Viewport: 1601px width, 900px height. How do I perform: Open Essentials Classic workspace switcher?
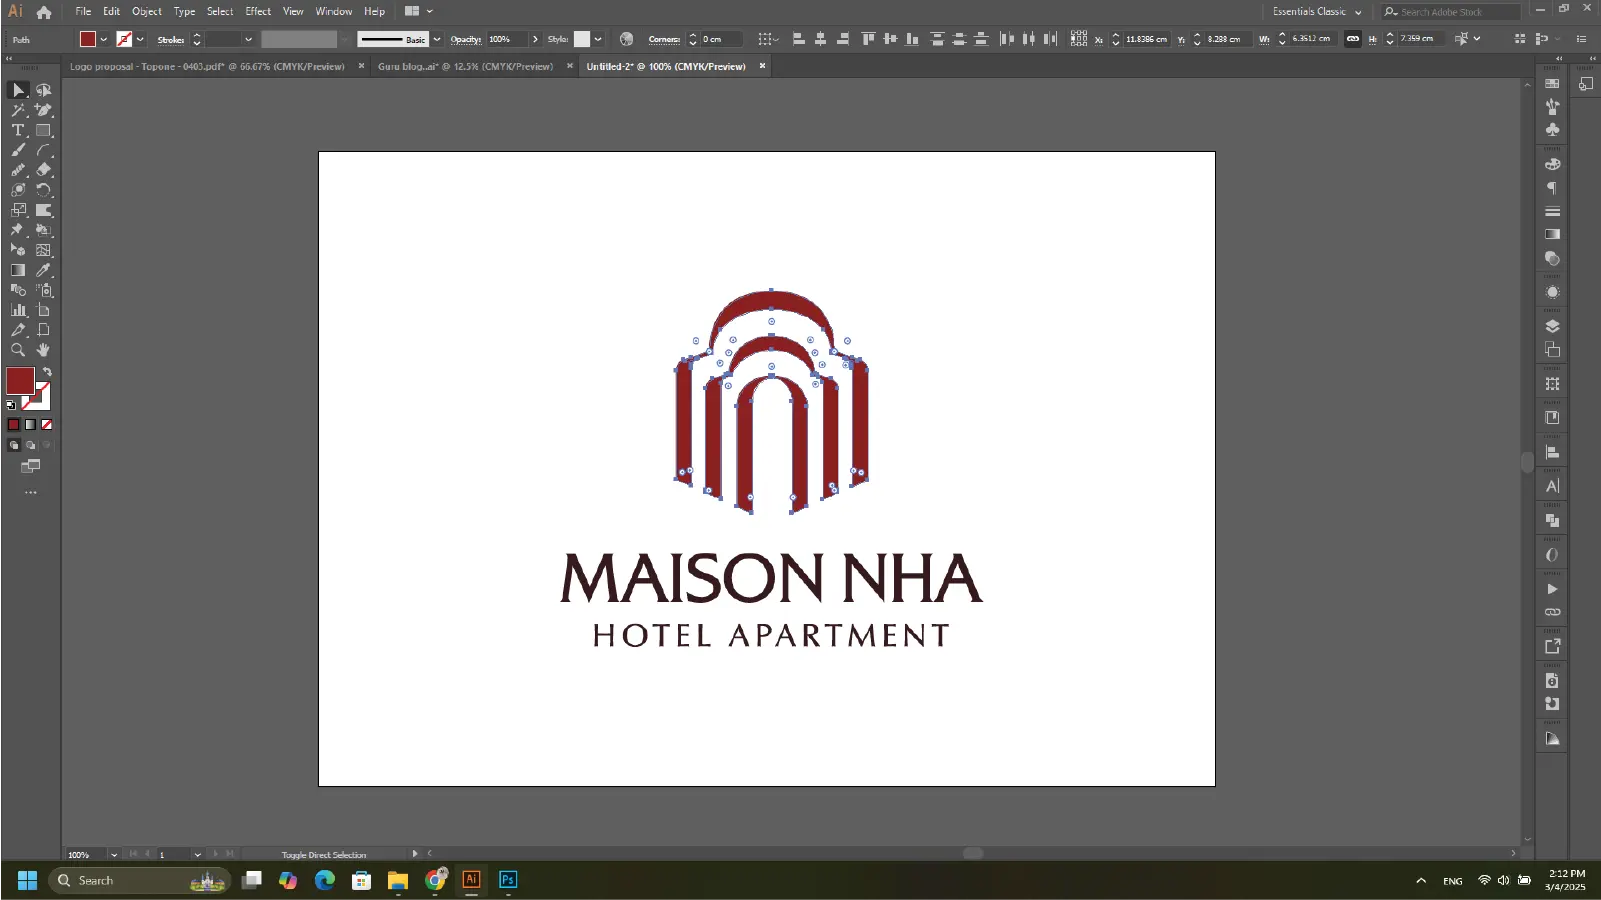1316,12
